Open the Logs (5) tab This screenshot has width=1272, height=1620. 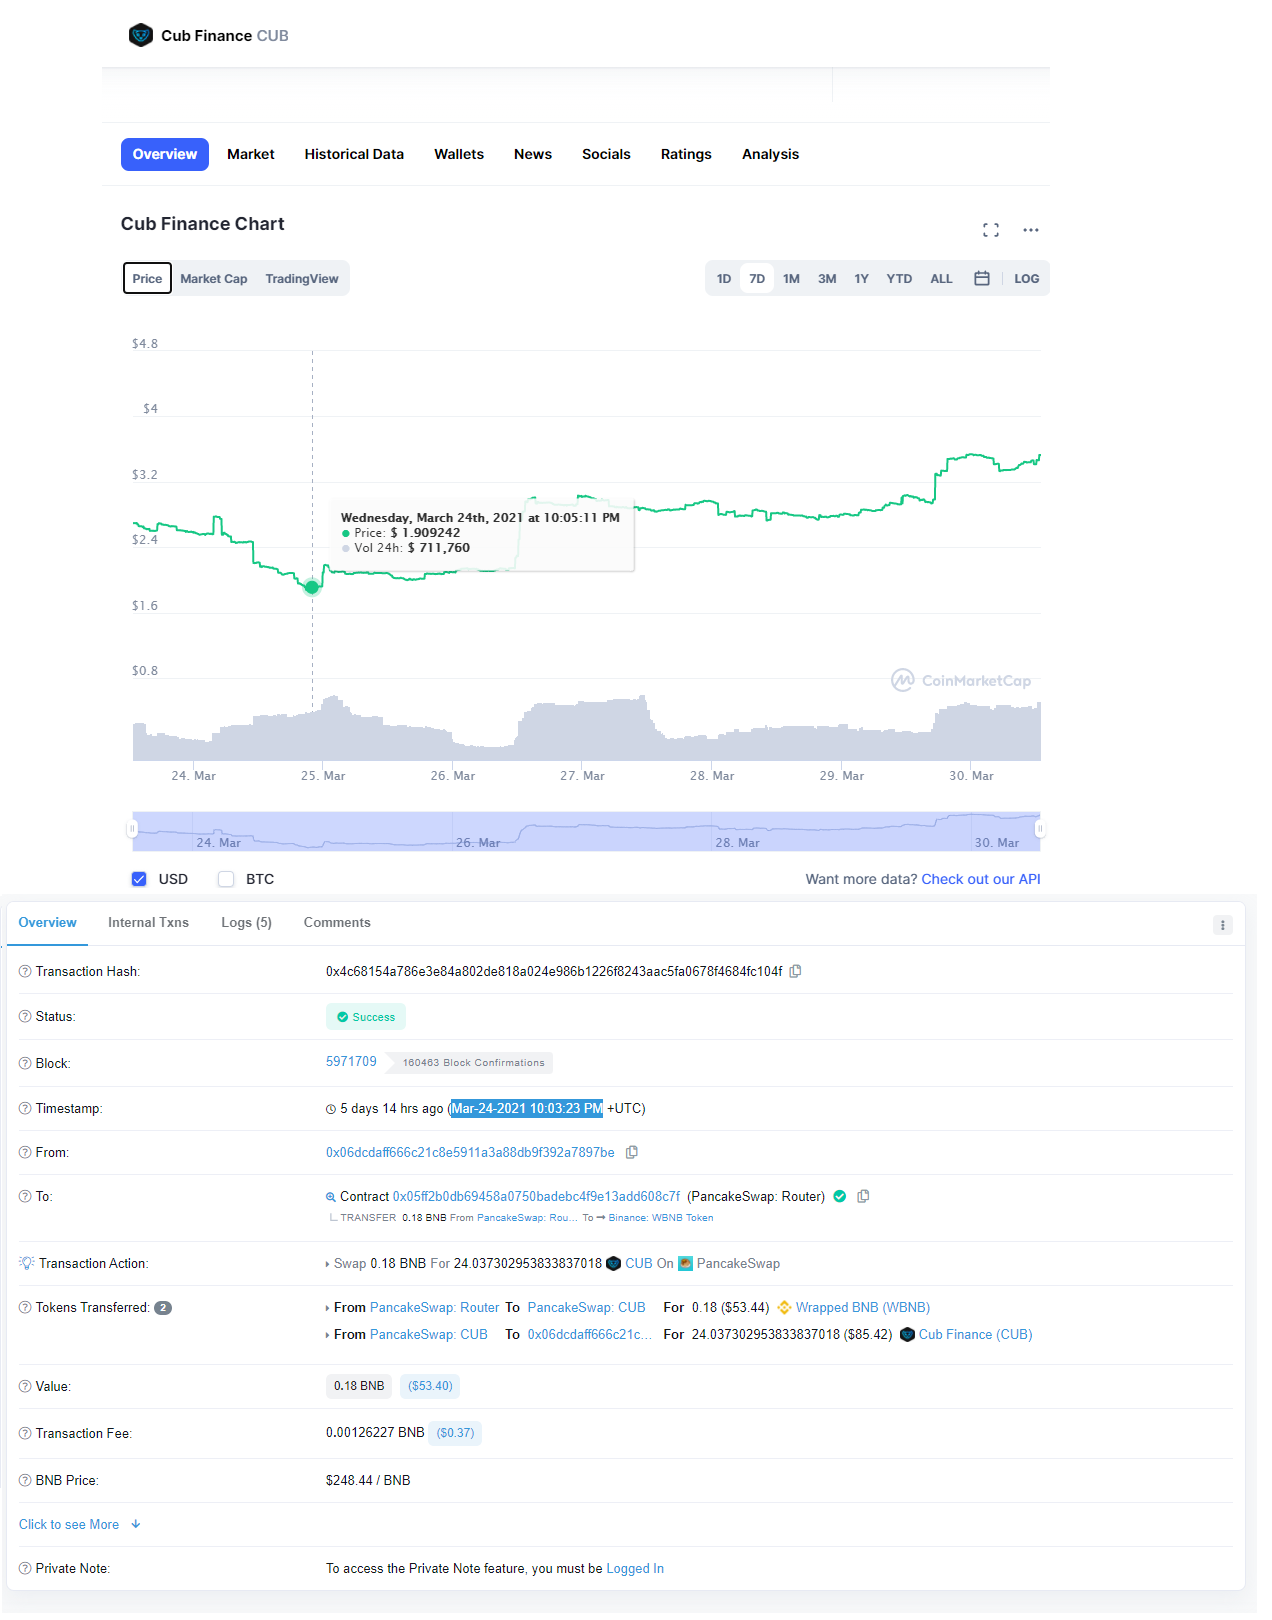246,922
